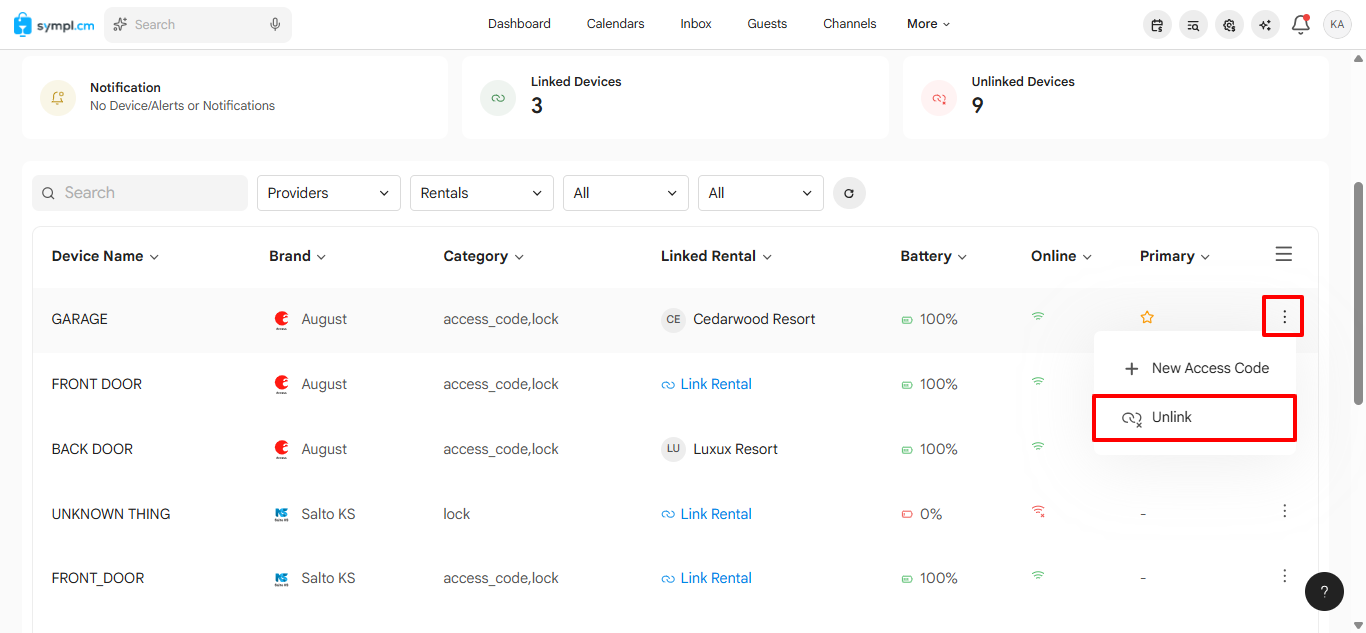The height and width of the screenshot is (633, 1366).
Task: Click the green Linked Devices icon
Action: pyautogui.click(x=498, y=98)
